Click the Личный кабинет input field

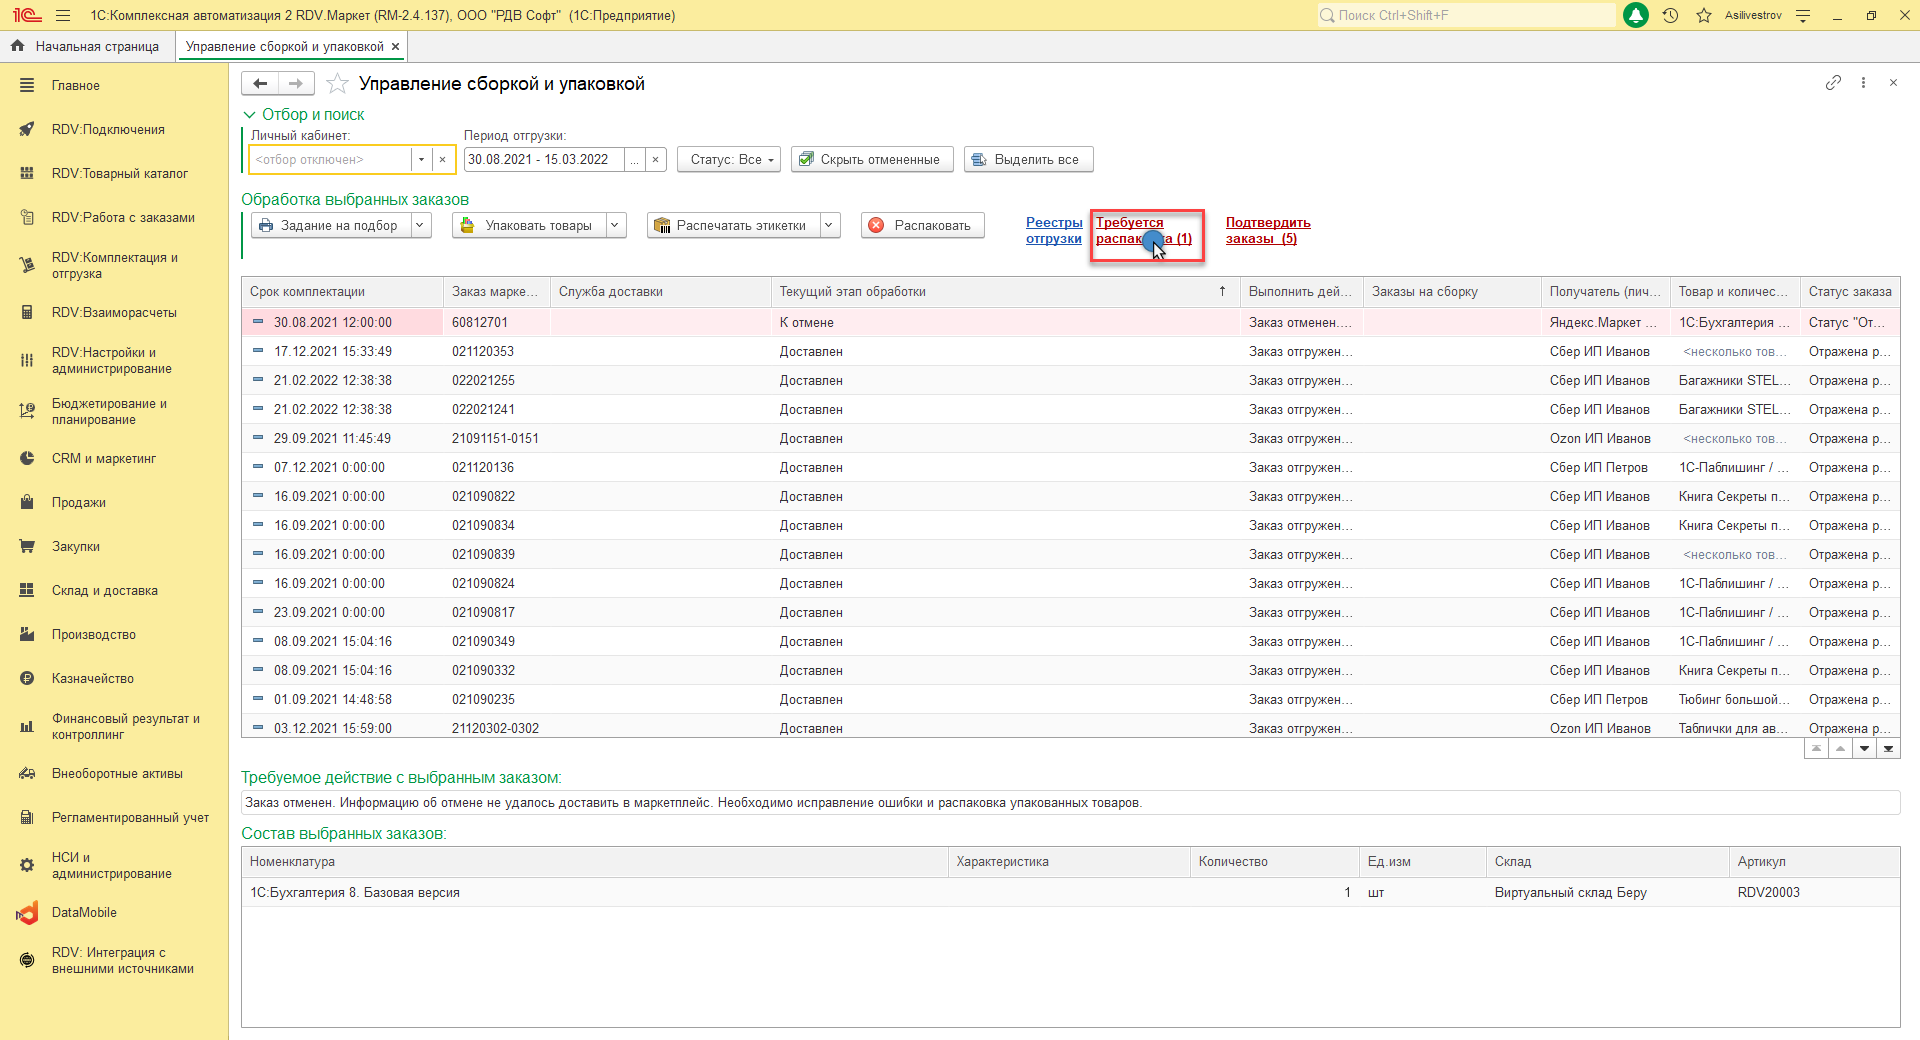pyautogui.click(x=329, y=160)
